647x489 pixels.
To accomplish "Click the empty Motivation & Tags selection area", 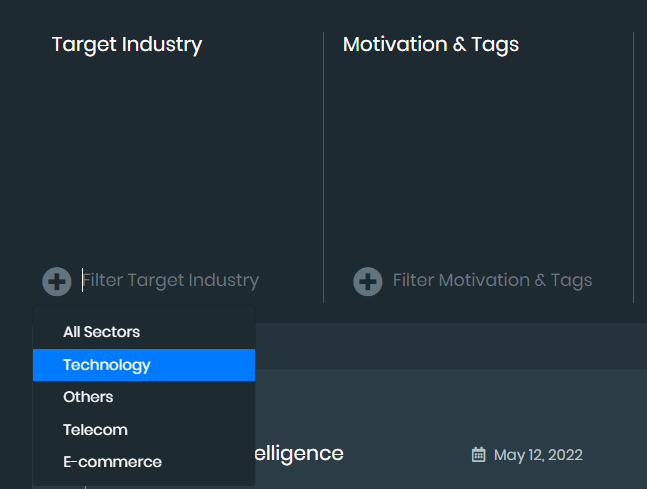I will tap(478, 160).
